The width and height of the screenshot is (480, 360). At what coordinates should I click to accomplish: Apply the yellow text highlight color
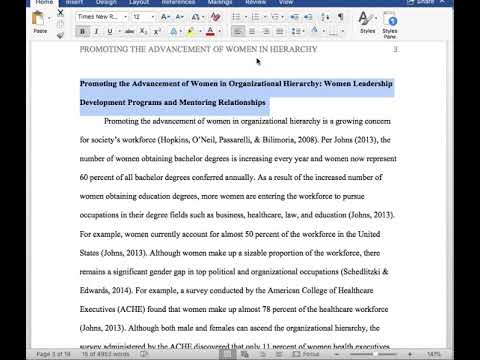tap(190, 31)
